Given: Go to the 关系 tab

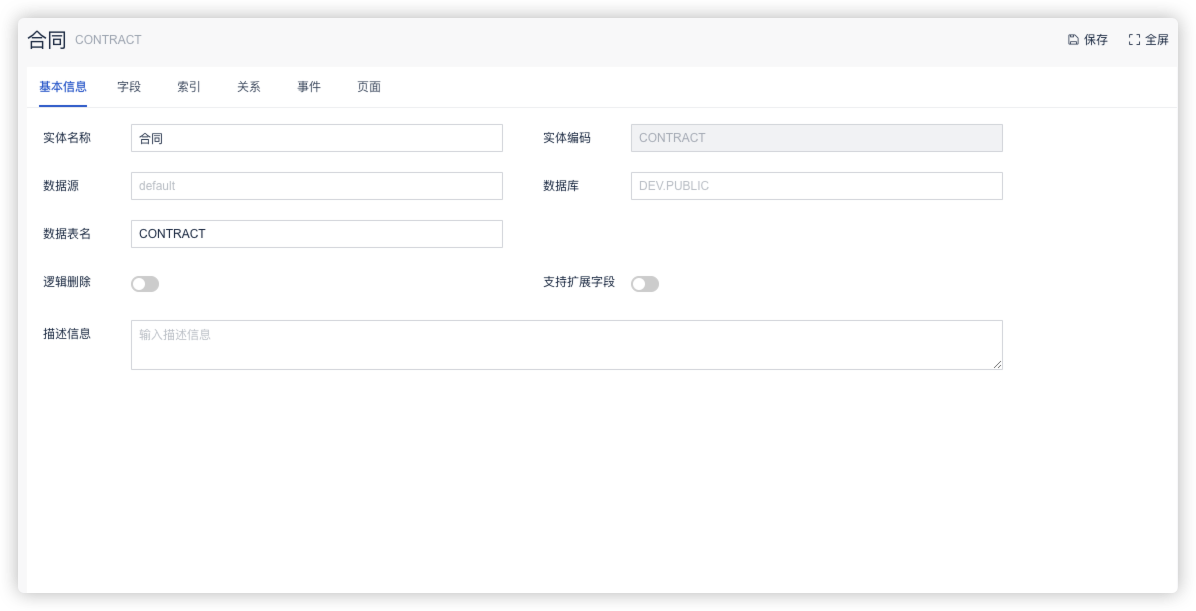Looking at the screenshot, I should (249, 87).
